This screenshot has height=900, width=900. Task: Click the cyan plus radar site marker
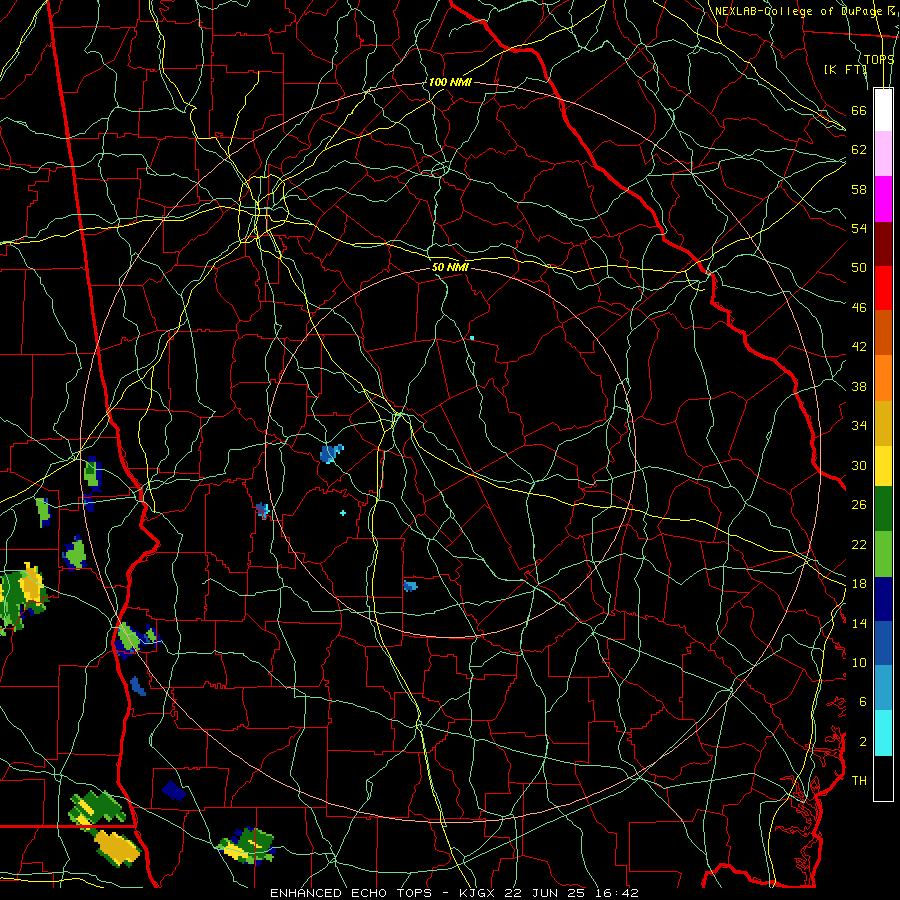tap(343, 513)
